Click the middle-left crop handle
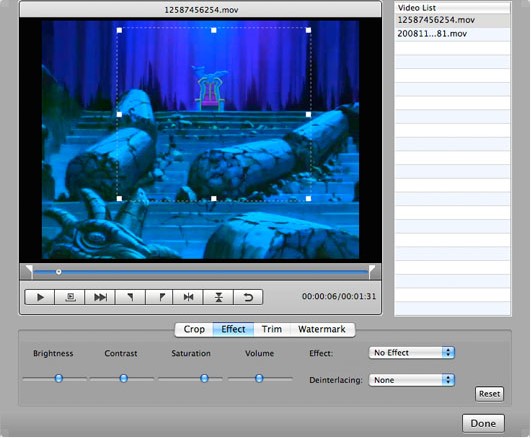Image resolution: width=531 pixels, height=438 pixels. click(x=119, y=114)
